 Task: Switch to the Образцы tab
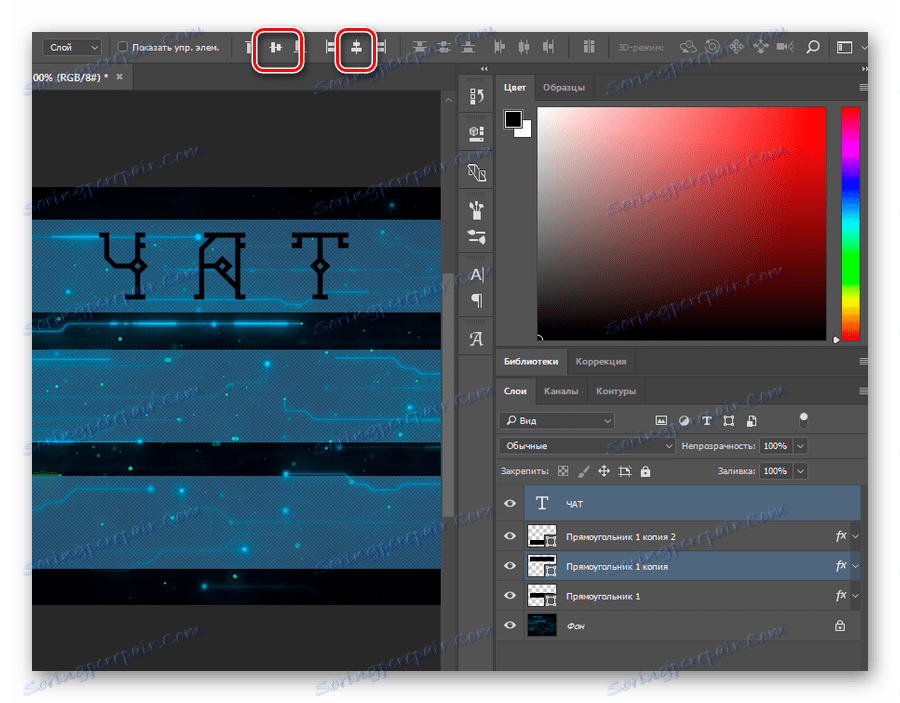[564, 87]
